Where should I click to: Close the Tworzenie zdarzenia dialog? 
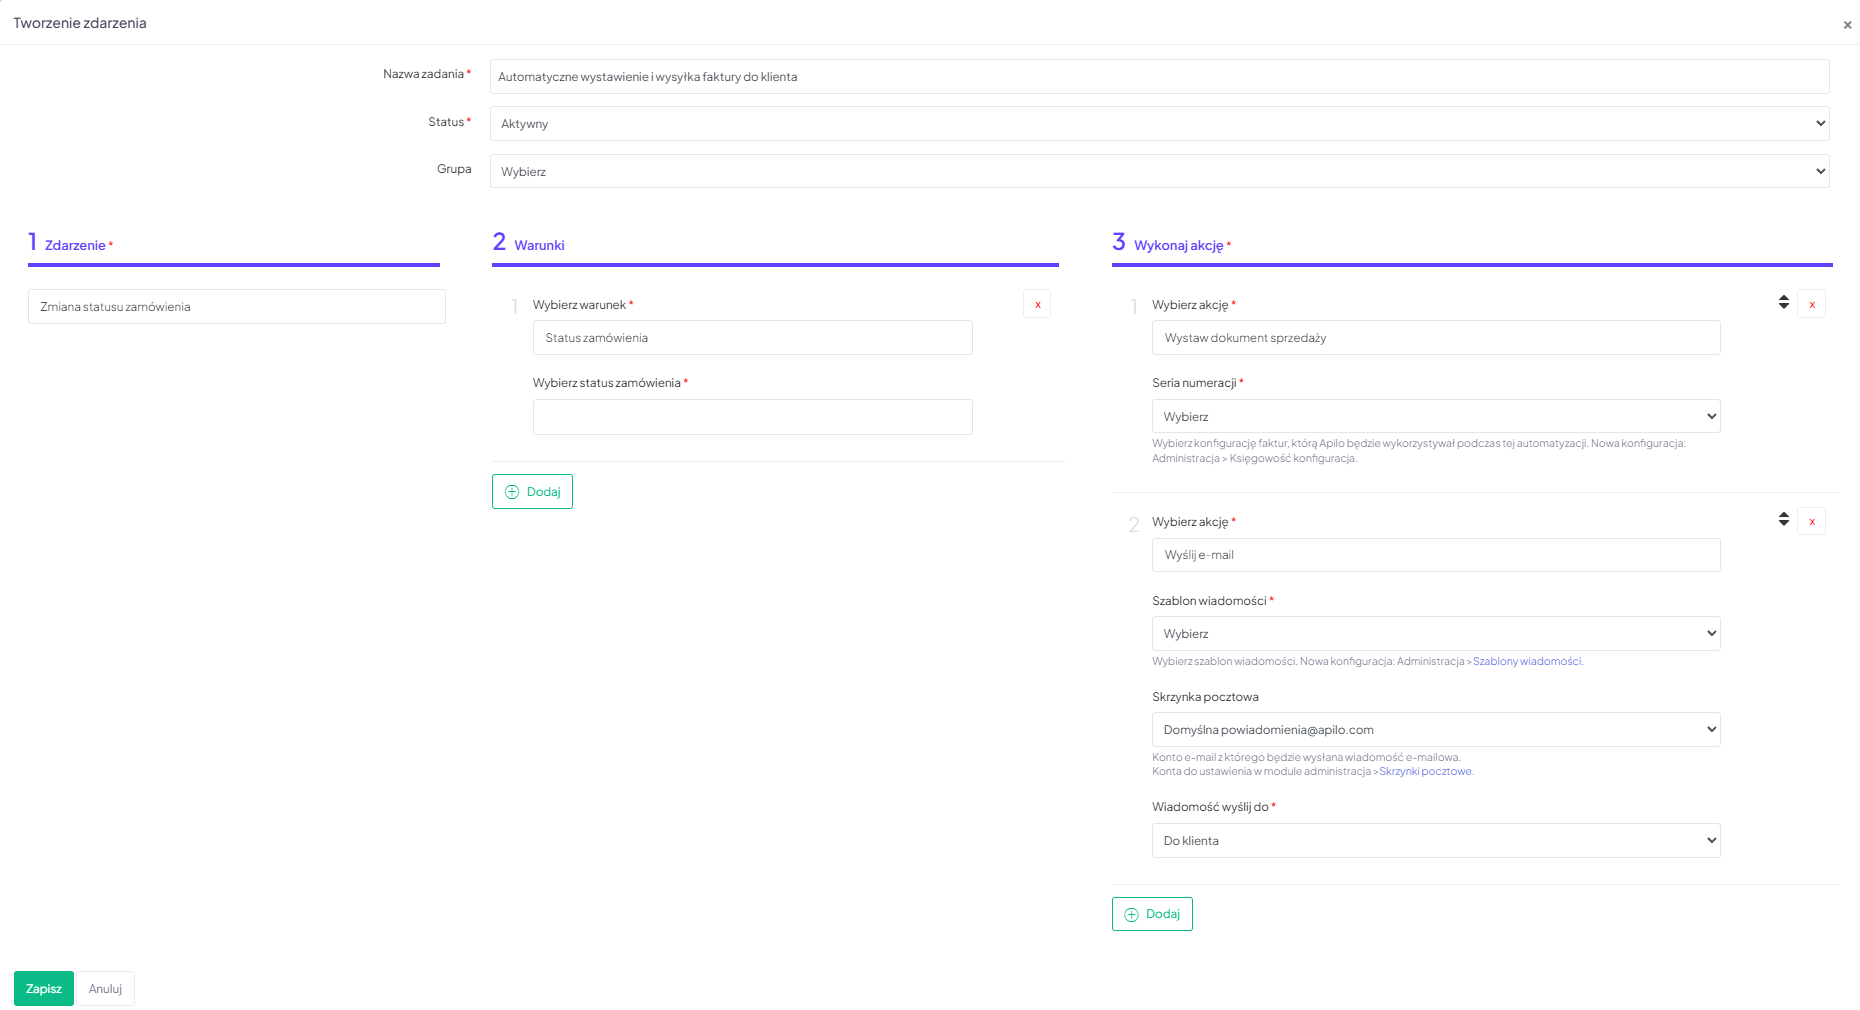(1847, 25)
